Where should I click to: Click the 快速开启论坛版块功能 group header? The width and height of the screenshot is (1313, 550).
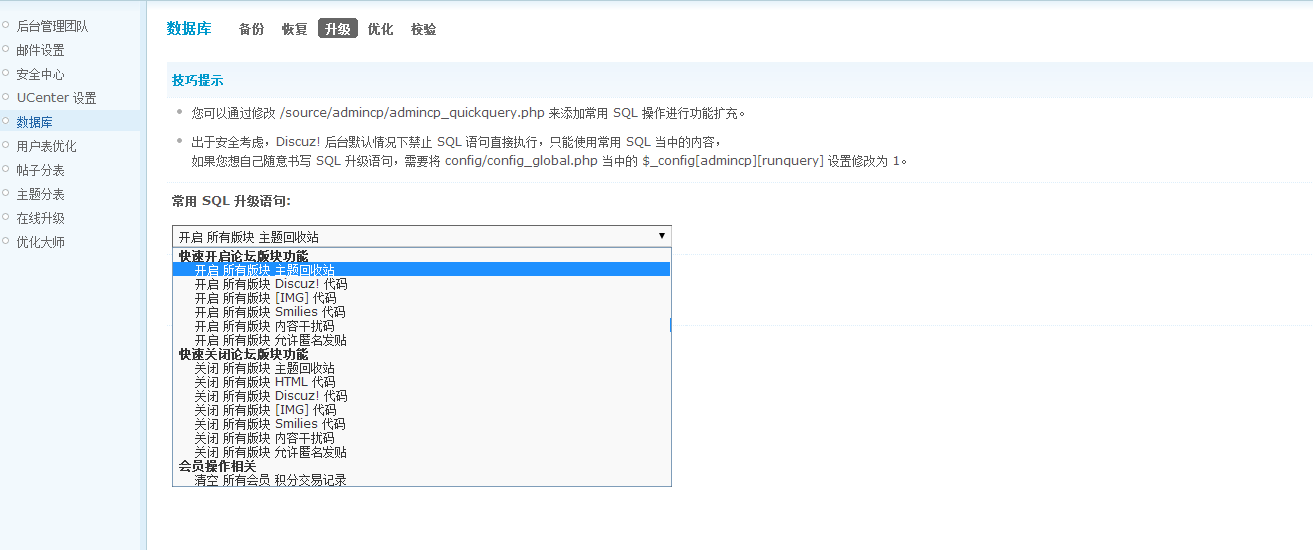pos(243,256)
